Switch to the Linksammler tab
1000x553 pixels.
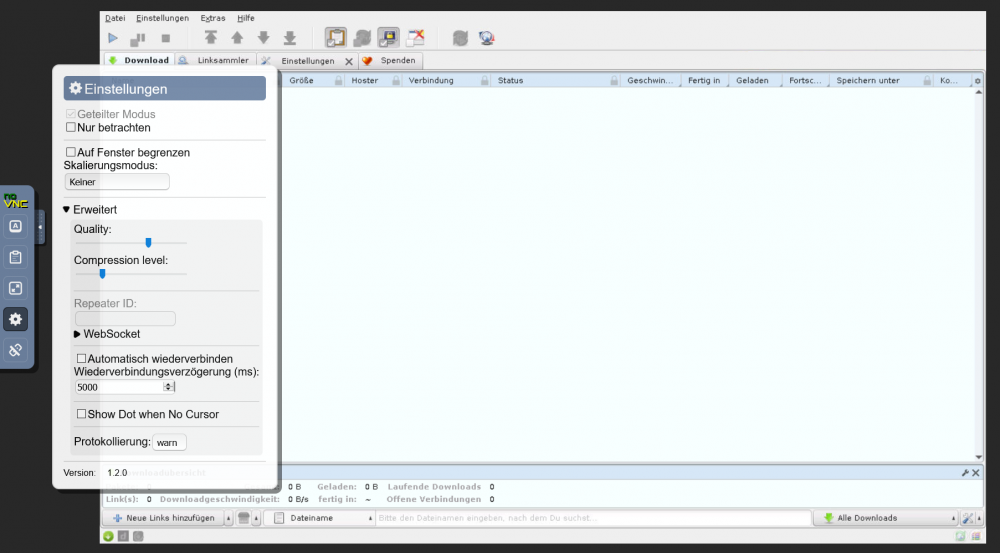(x=216, y=61)
